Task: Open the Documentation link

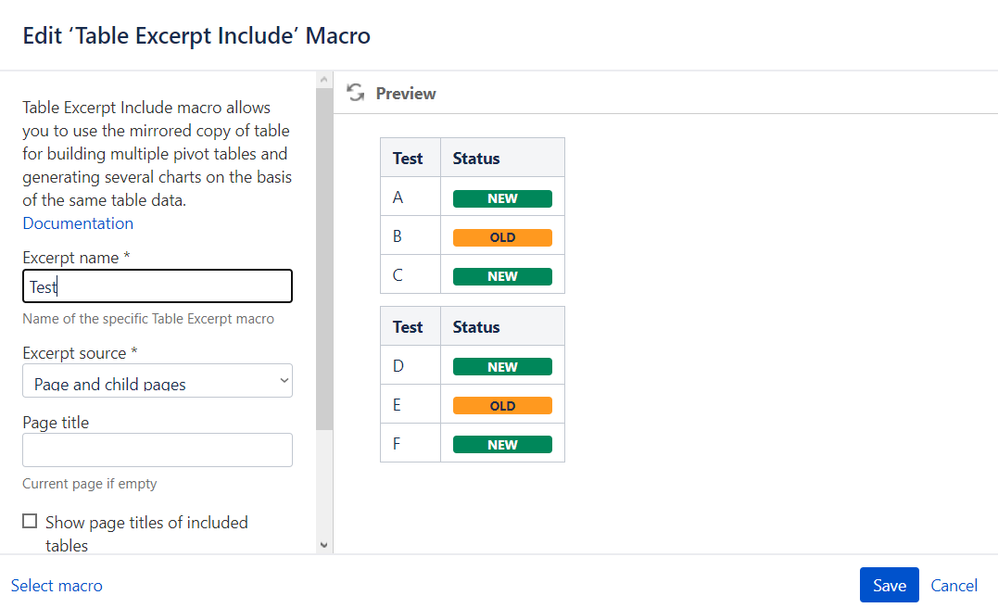Action: [x=78, y=223]
